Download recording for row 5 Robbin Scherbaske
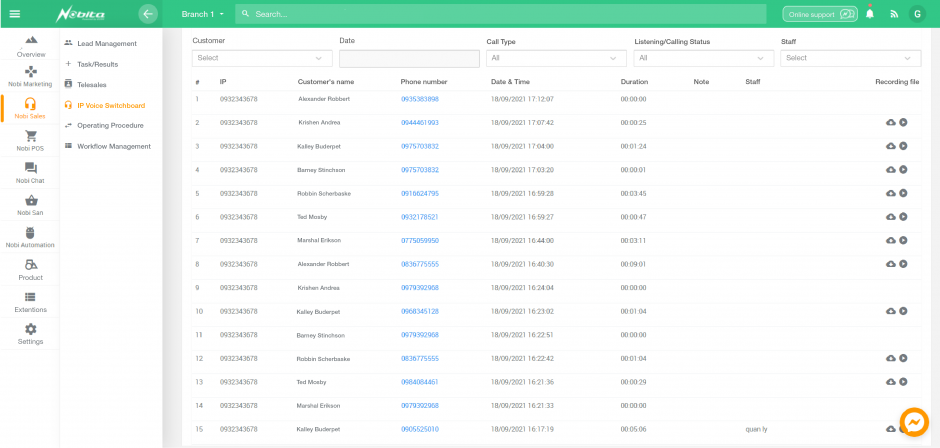 [891, 193]
